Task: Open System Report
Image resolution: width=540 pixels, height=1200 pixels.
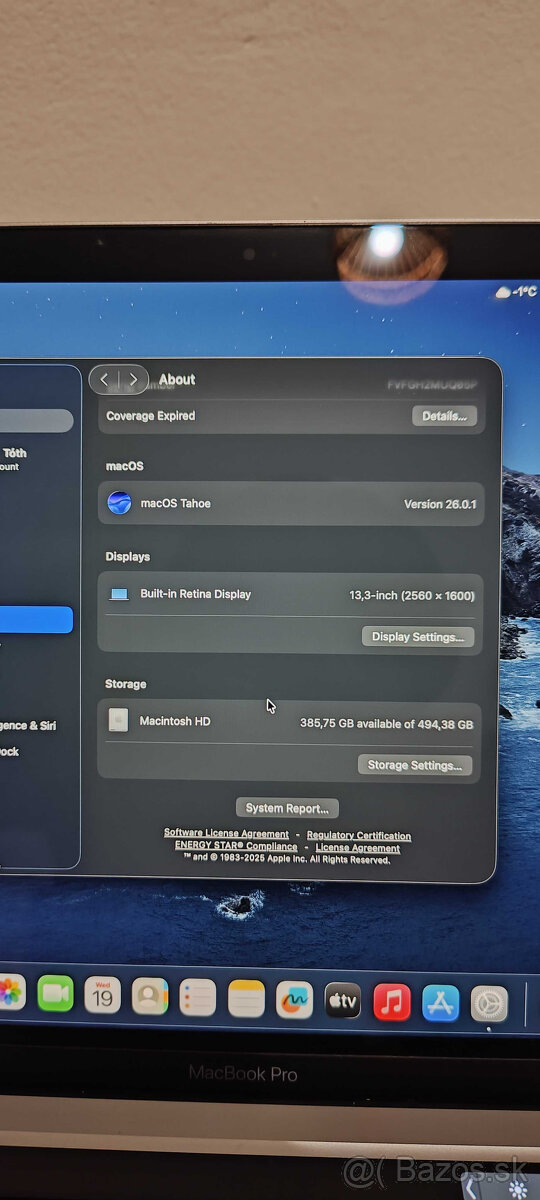Action: (x=287, y=808)
